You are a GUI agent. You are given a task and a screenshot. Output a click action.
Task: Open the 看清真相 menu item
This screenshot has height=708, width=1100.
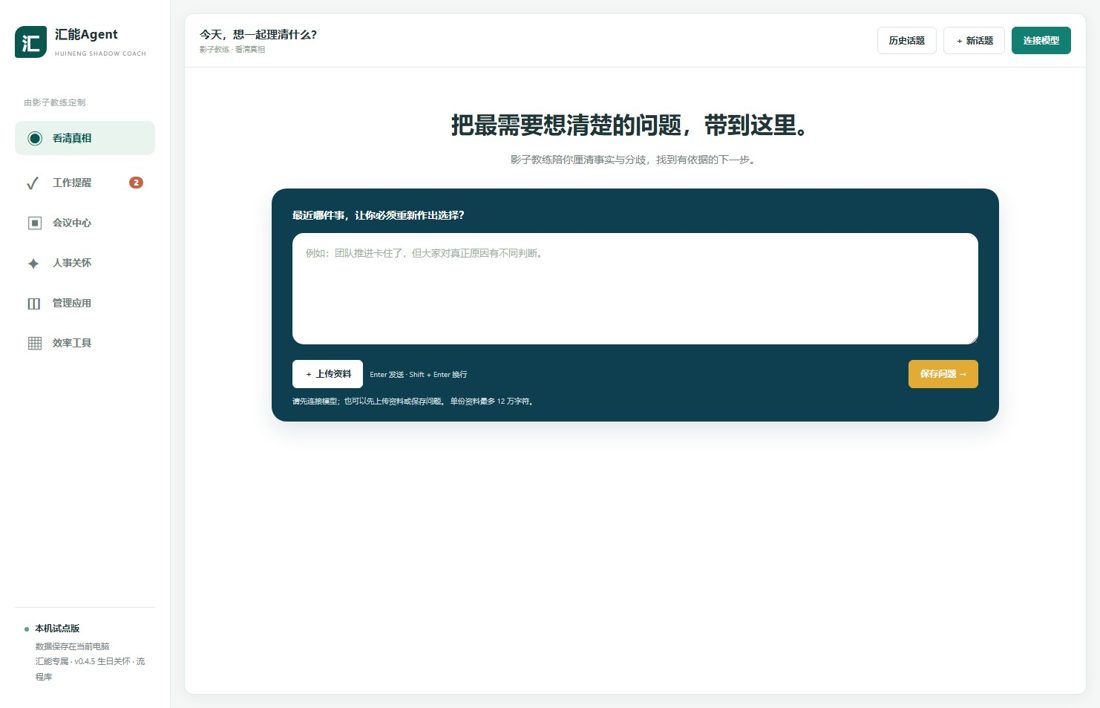click(x=85, y=138)
